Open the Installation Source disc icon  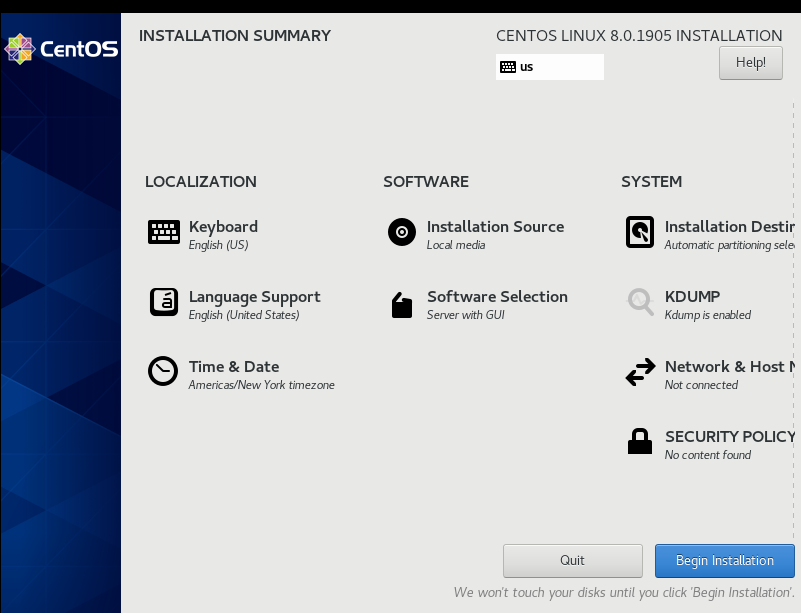[x=402, y=232]
